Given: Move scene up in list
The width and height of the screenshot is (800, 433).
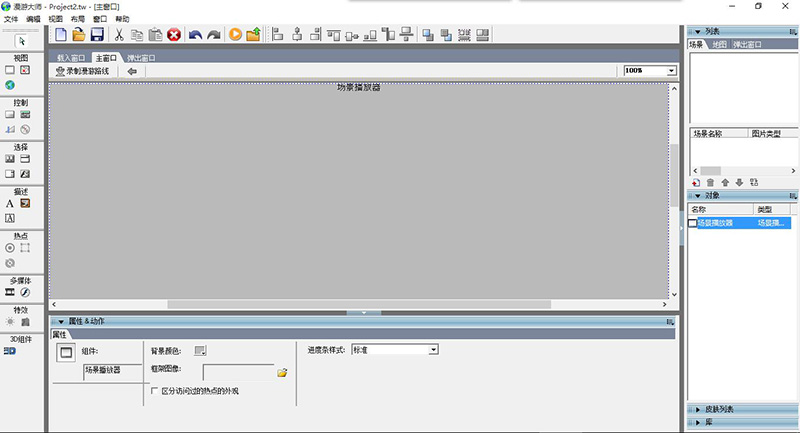Looking at the screenshot, I should point(725,183).
